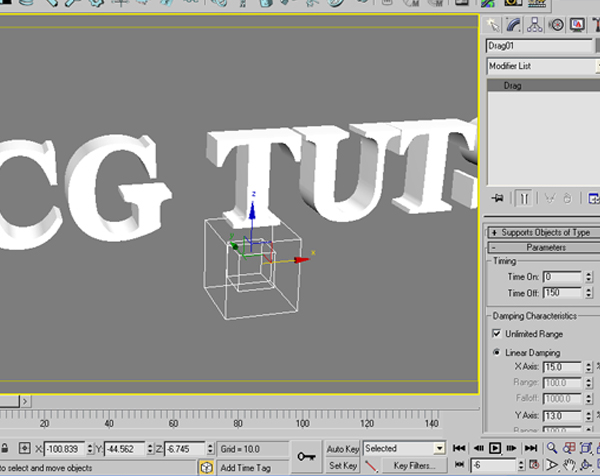Select the Linear Damping radio button
This screenshot has height=476, width=600.
(497, 353)
